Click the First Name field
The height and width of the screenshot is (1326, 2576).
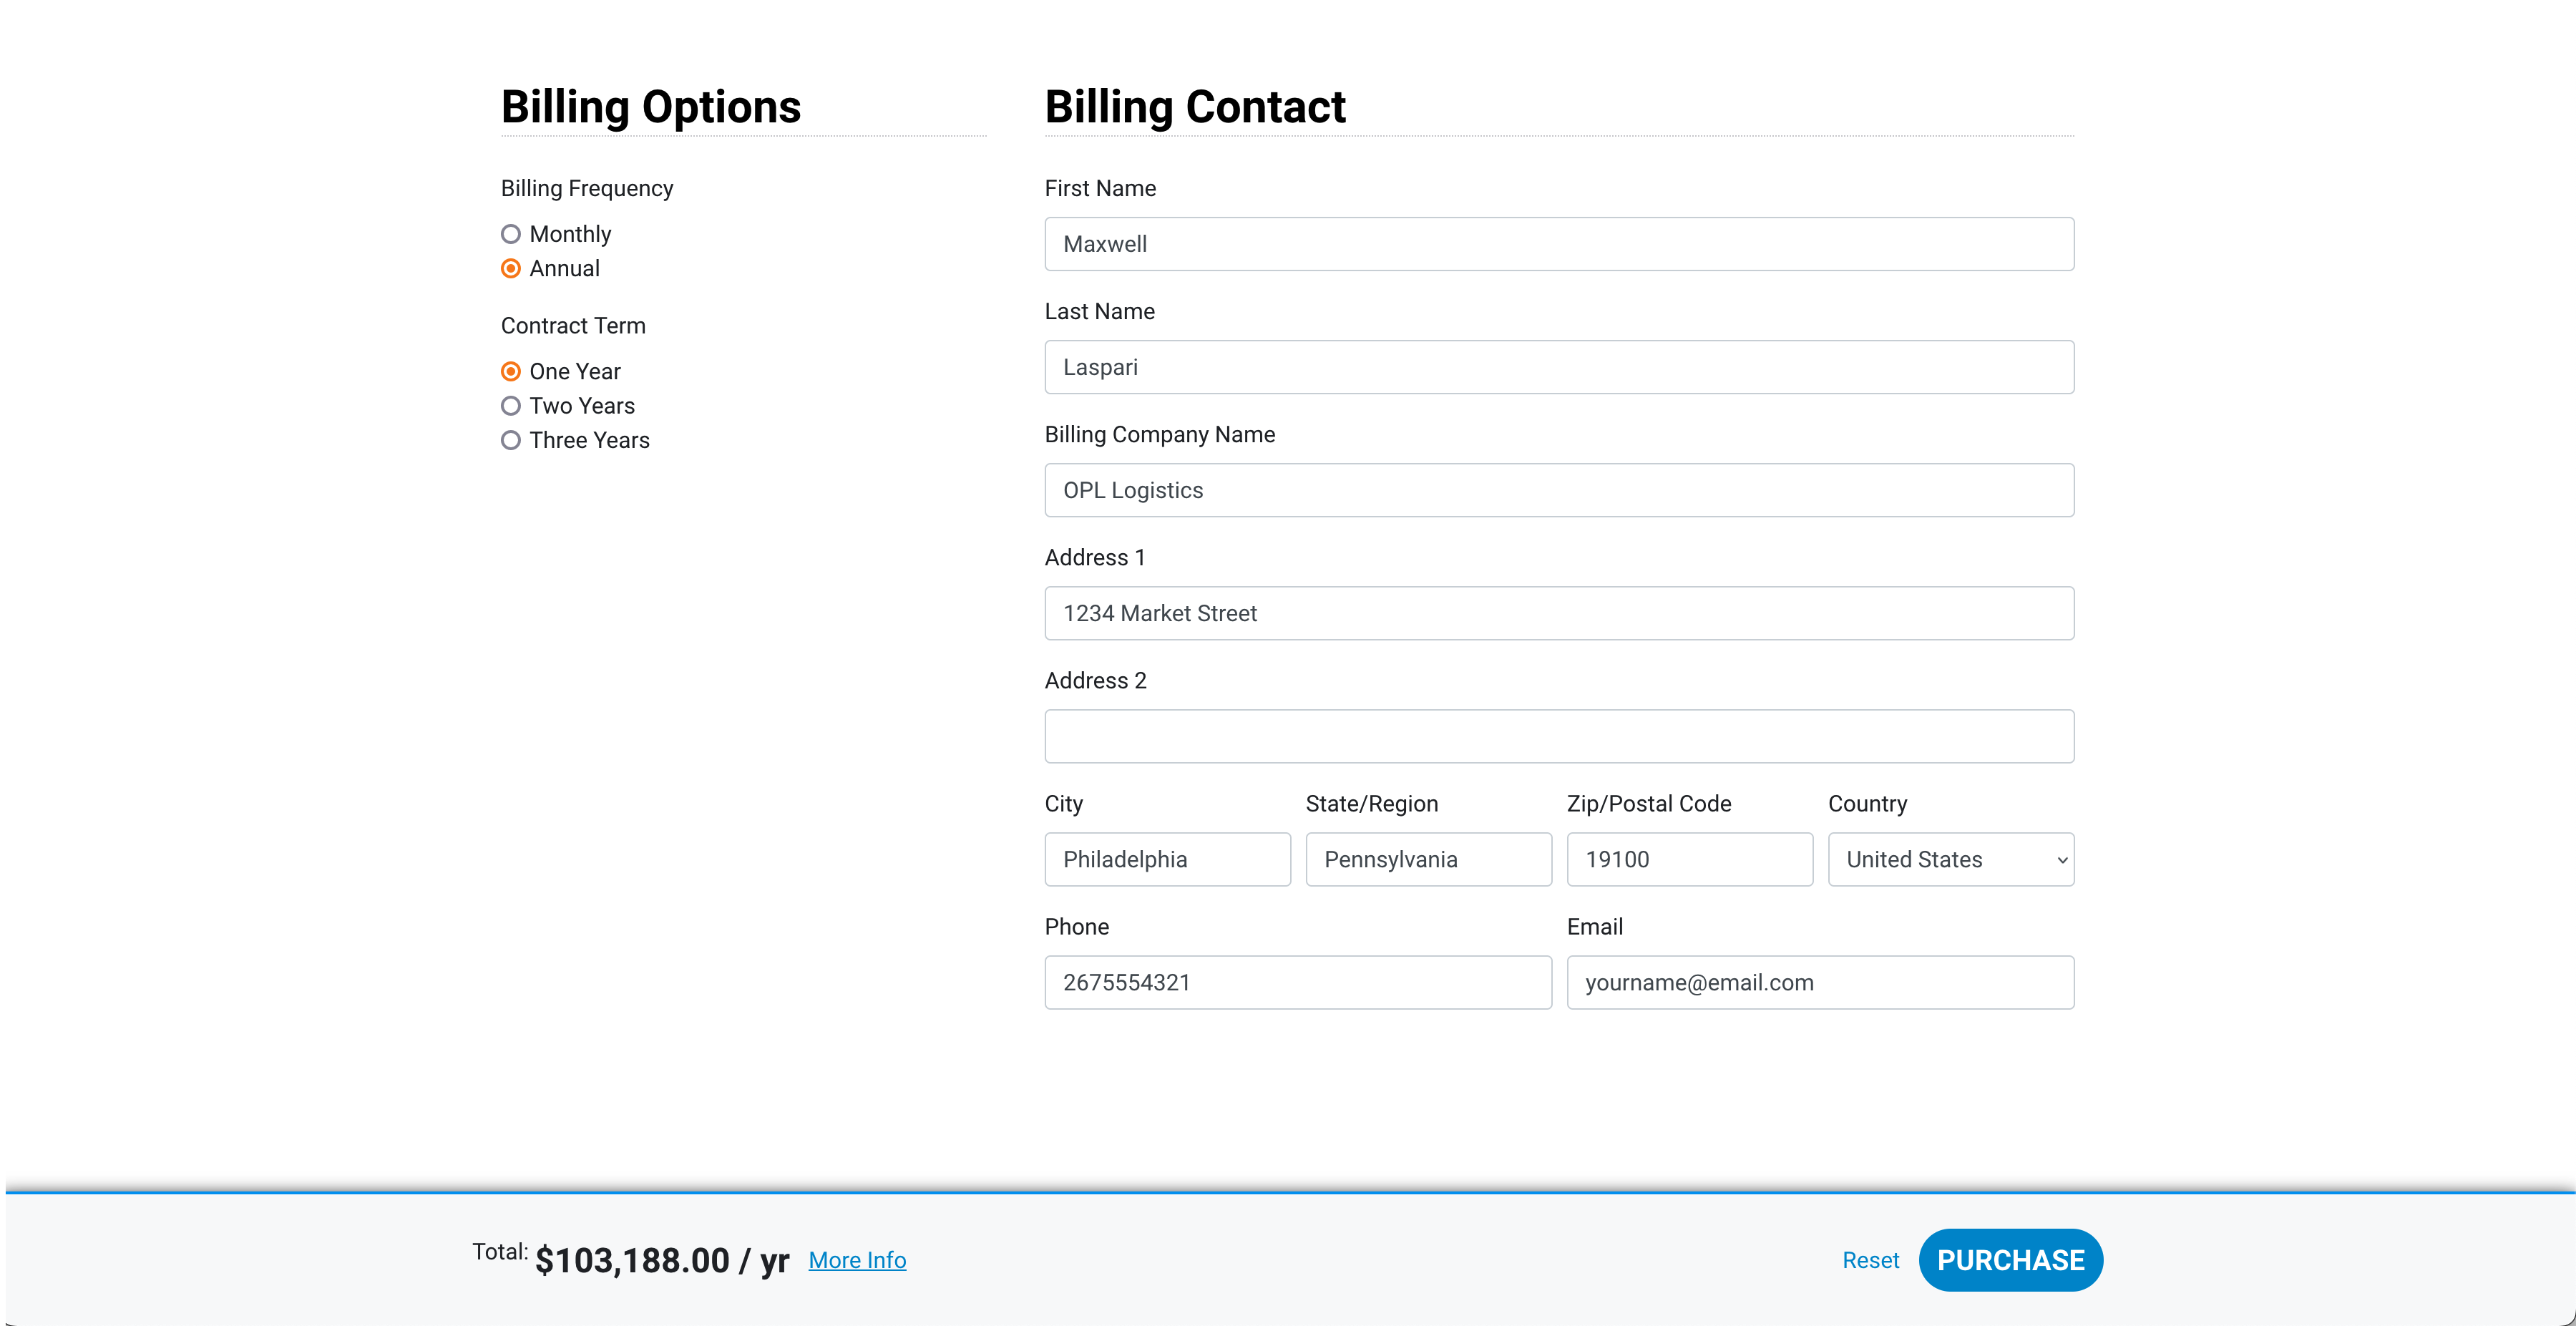[x=1558, y=244]
